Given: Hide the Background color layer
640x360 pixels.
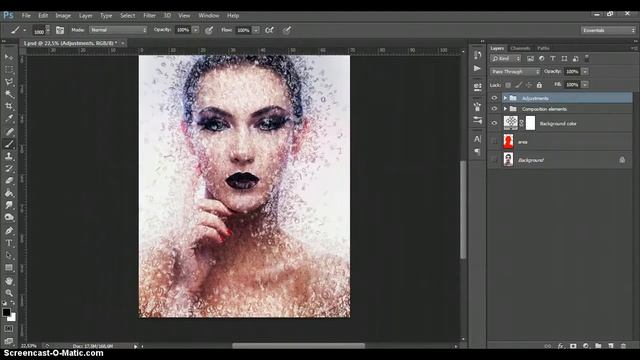Looking at the screenshot, I should pyautogui.click(x=494, y=123).
